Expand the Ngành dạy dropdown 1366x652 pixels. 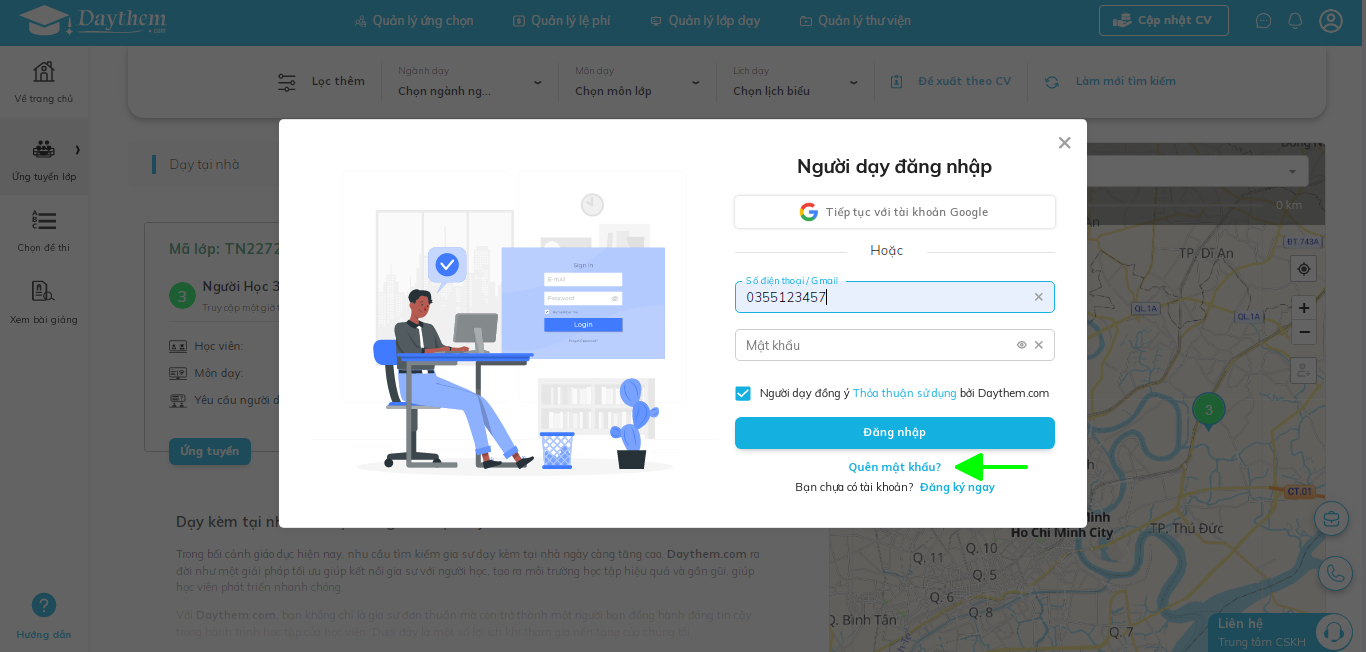tap(470, 82)
